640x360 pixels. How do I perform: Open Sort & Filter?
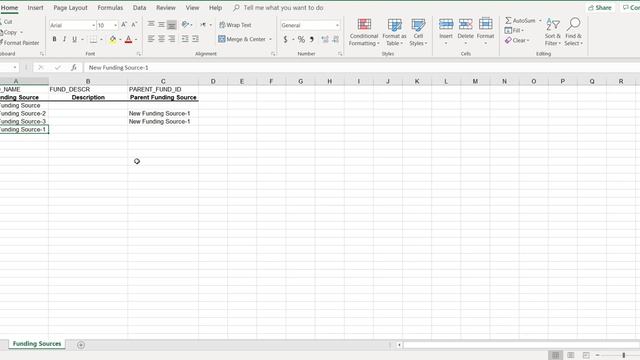click(553, 32)
